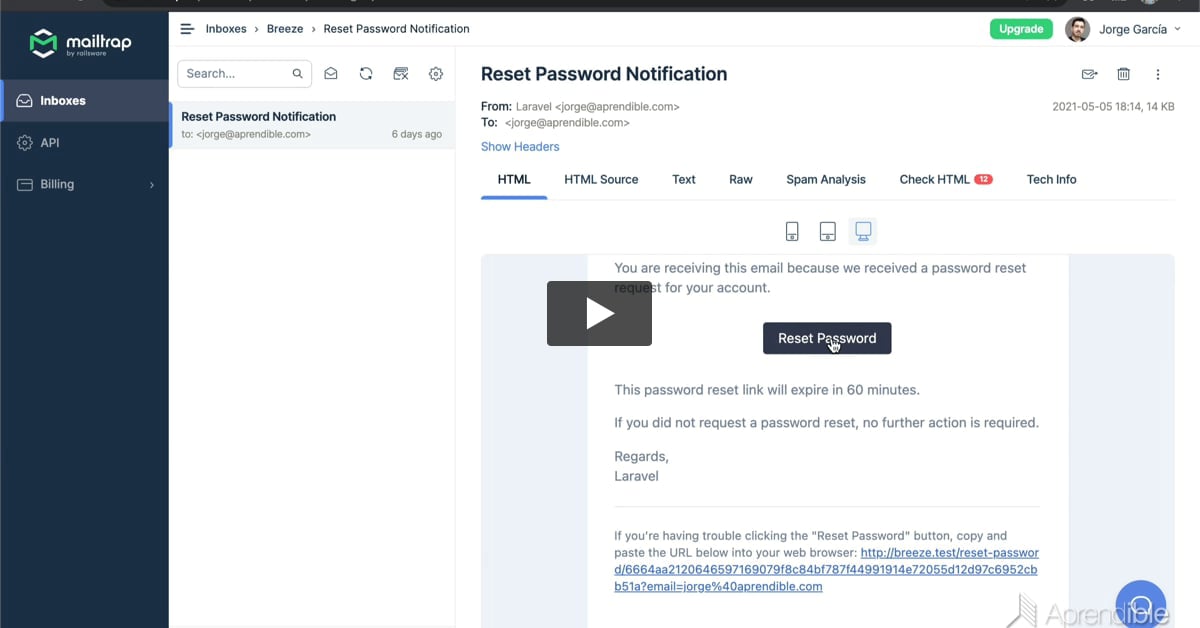1200x628 pixels.
Task: Toggle the hamburger sidebar menu icon
Action: [187, 29]
